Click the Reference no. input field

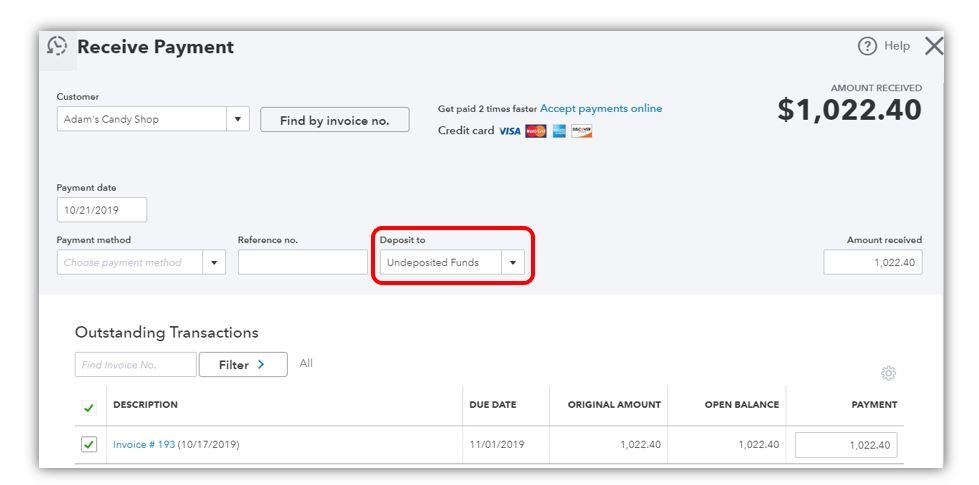[303, 262]
